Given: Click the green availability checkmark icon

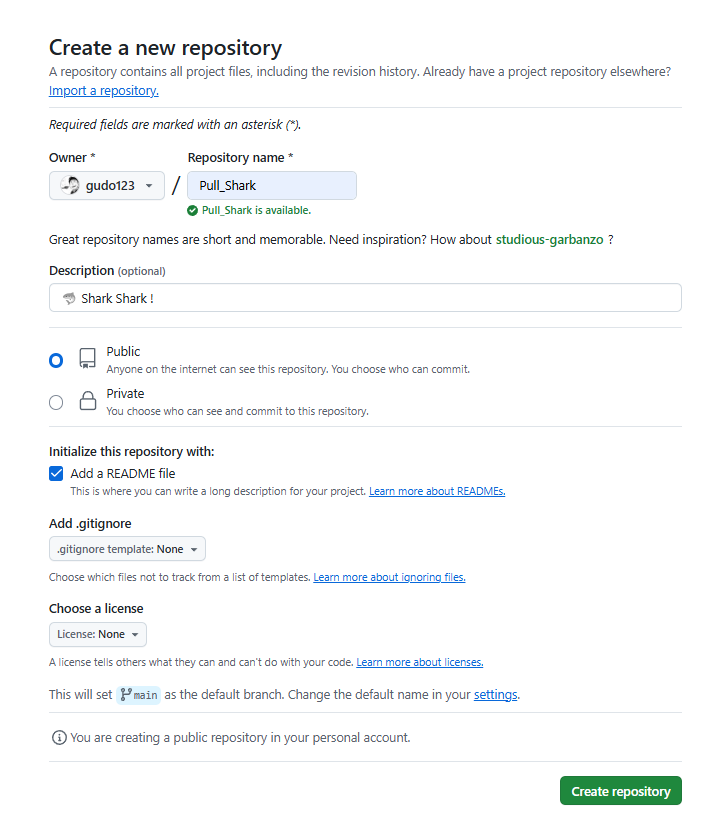Looking at the screenshot, I should (x=193, y=211).
